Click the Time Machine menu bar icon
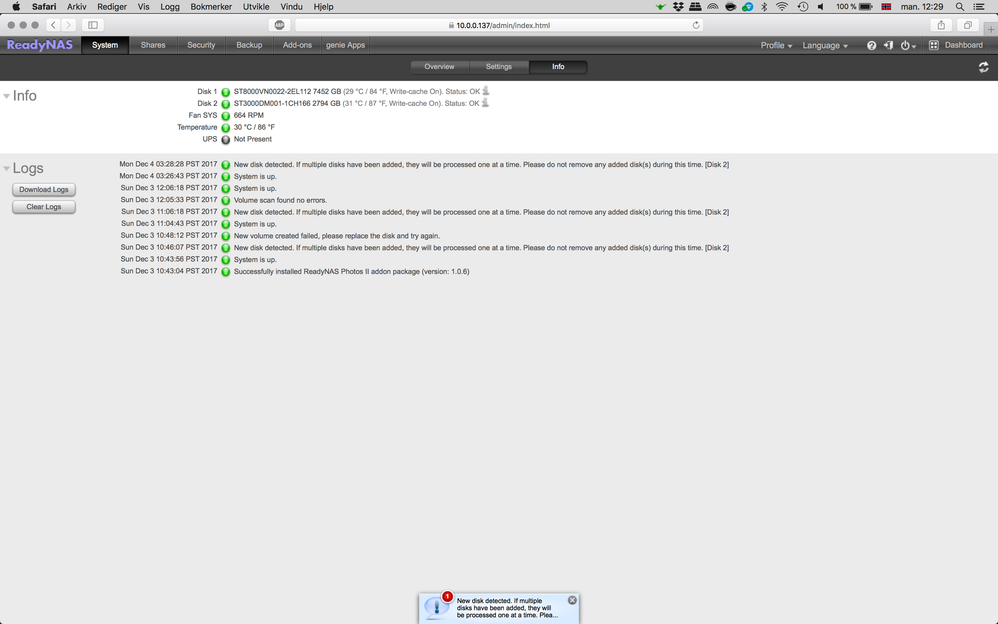Image resolution: width=998 pixels, height=624 pixels. click(x=803, y=6)
